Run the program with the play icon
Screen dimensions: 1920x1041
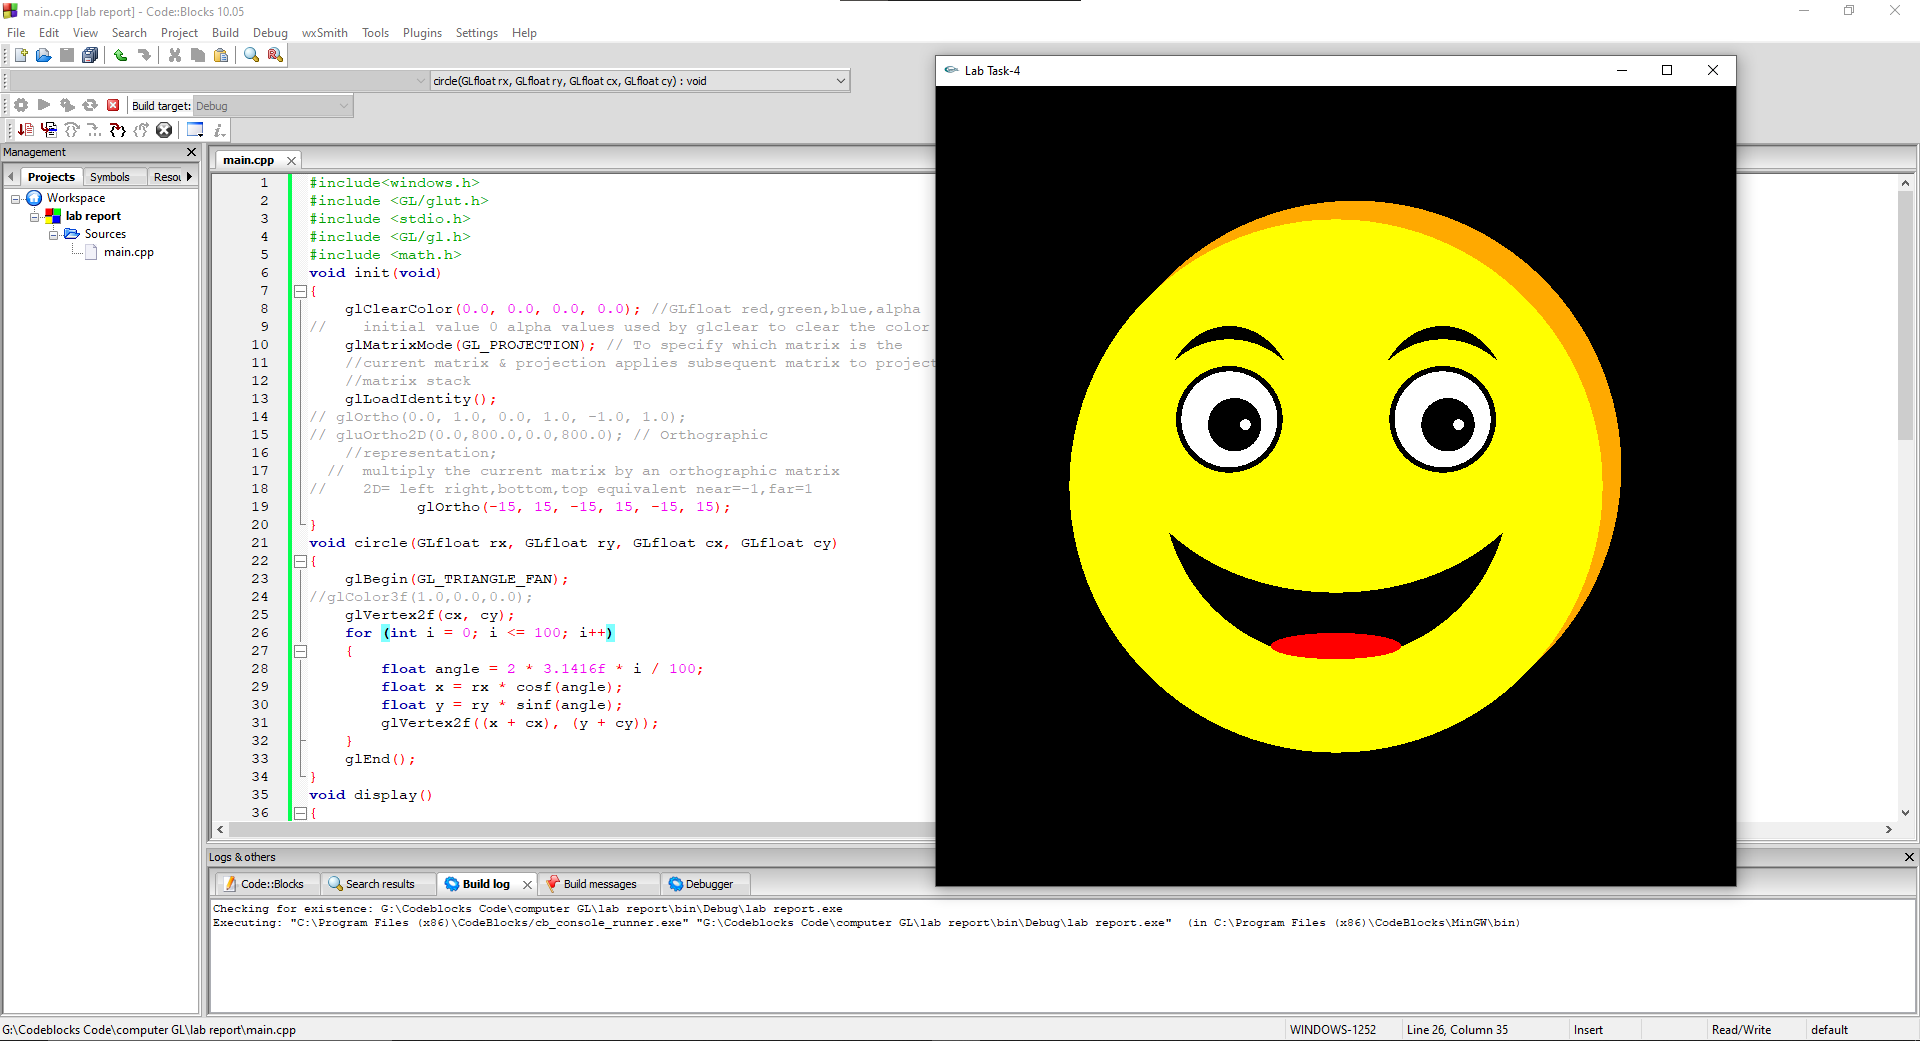(x=43, y=105)
